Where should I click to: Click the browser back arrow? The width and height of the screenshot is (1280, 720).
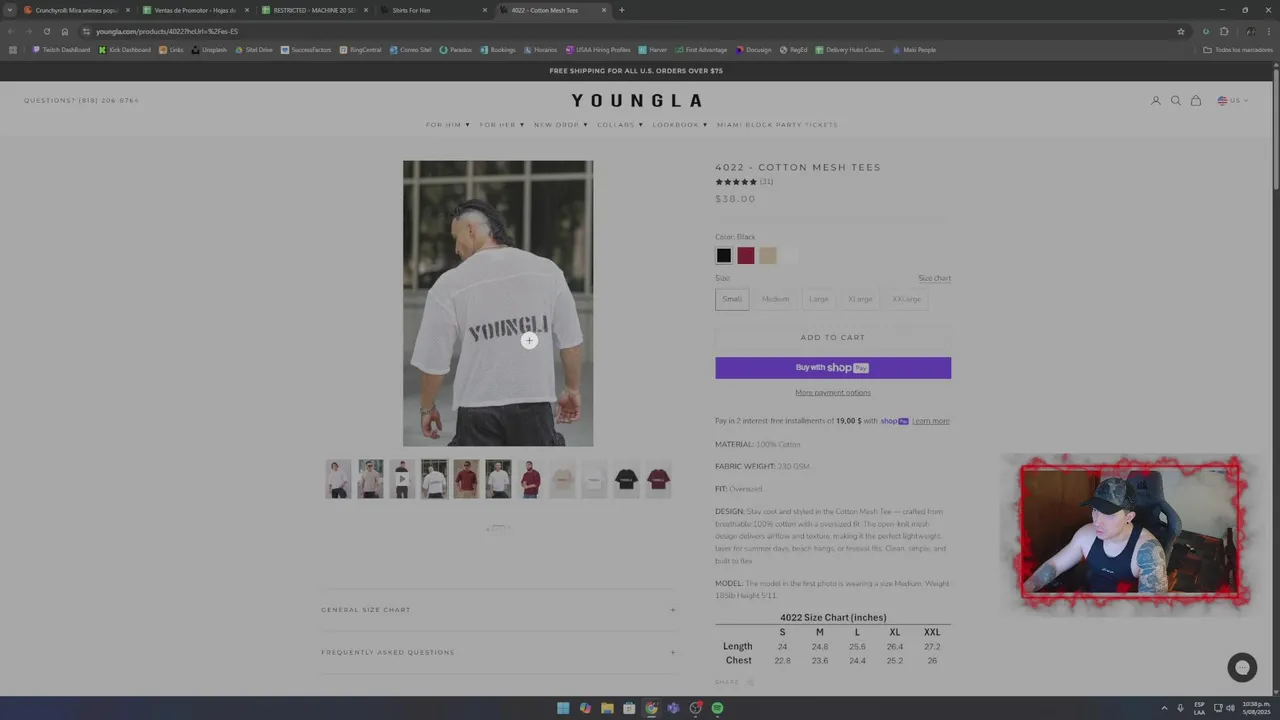point(12,31)
